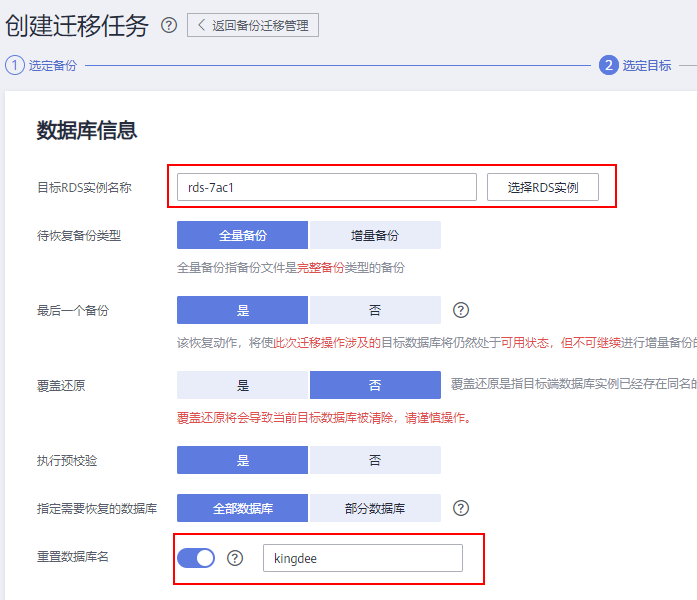This screenshot has height=600, width=697.
Task: Toggle the 重置数据库名 switch
Action: tap(196, 558)
